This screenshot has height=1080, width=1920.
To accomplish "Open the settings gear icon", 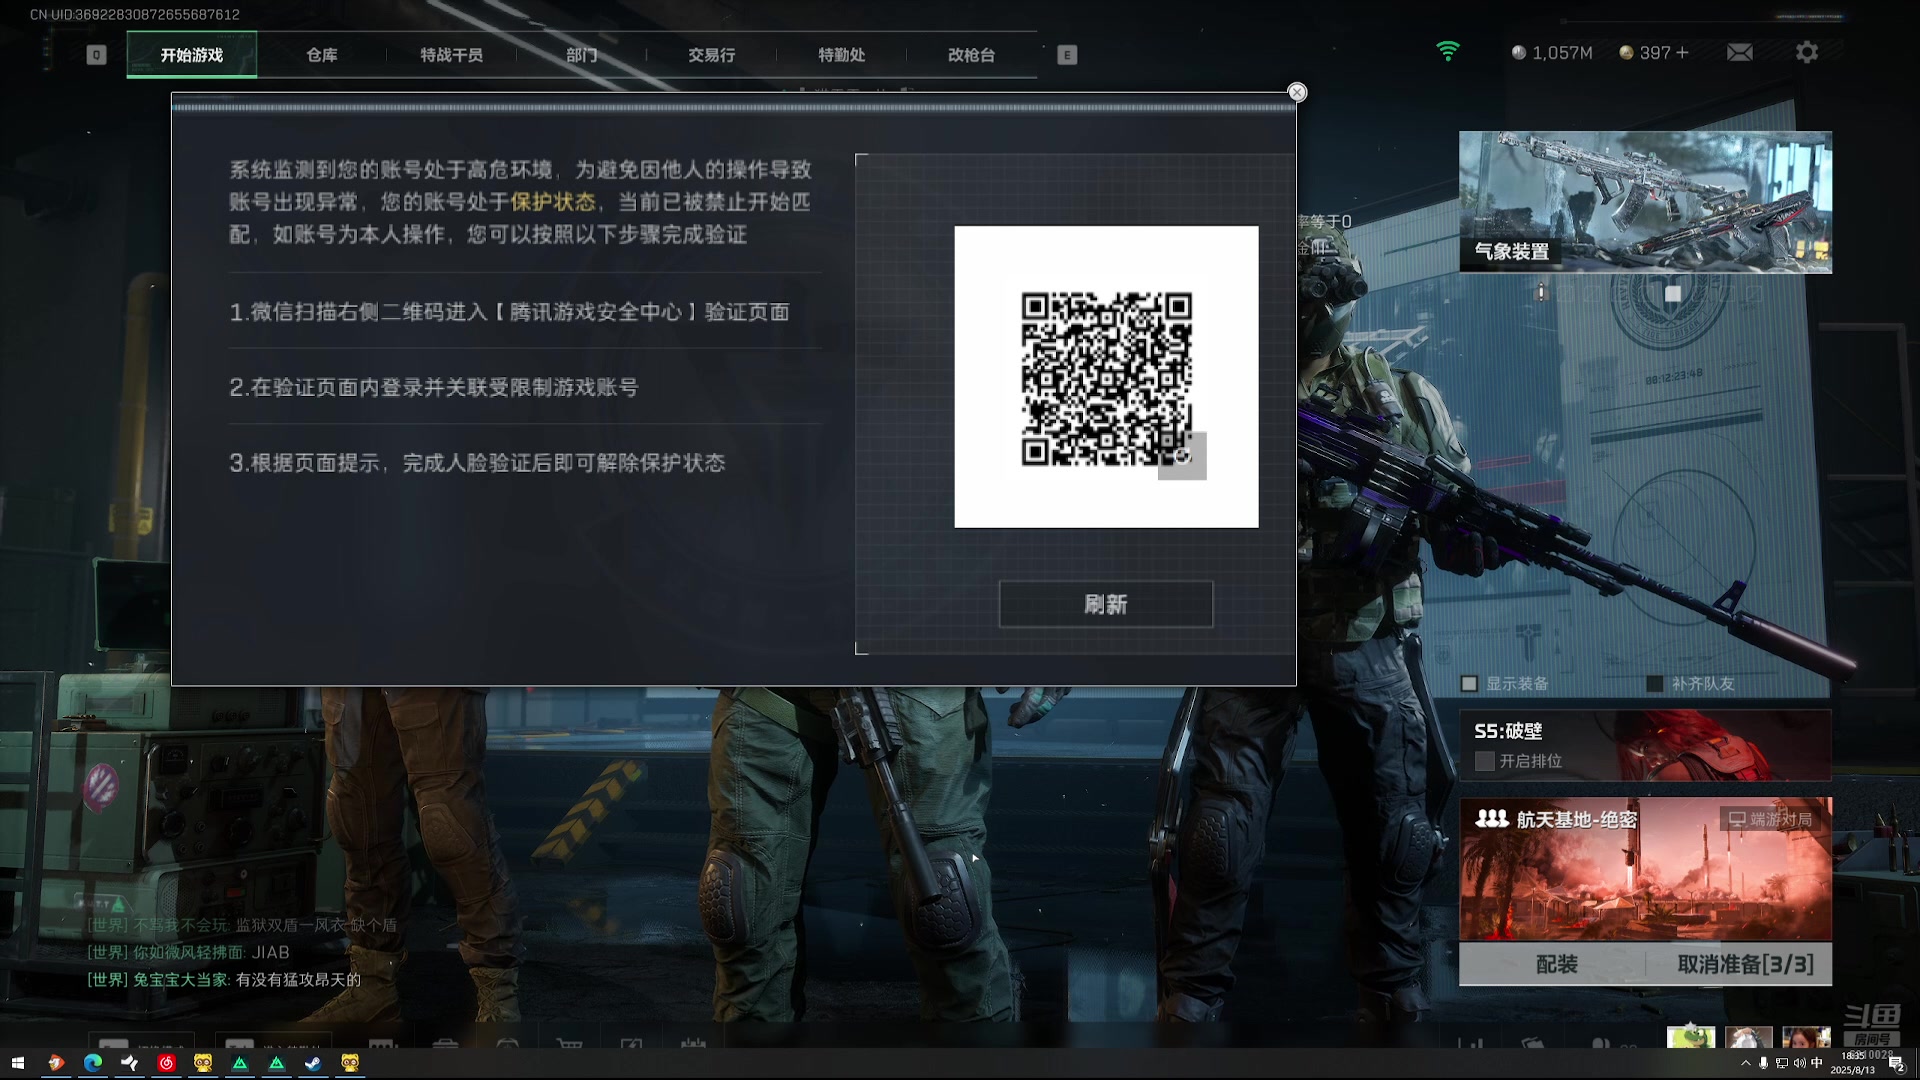I will coord(1807,52).
